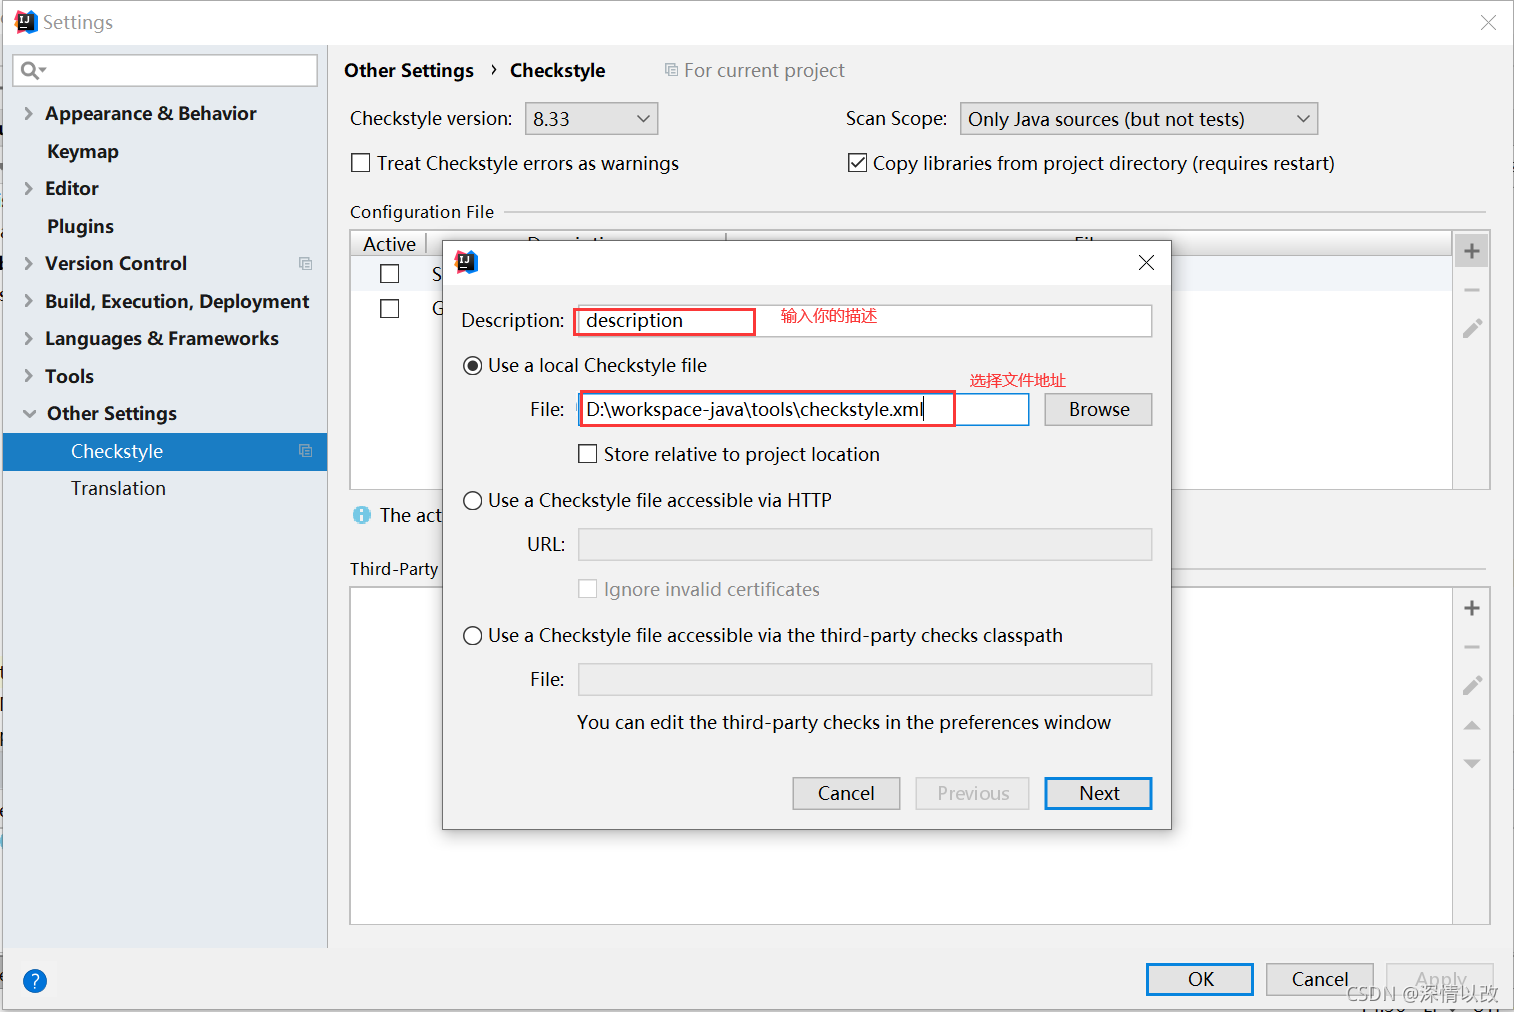Viewport: 1514px width, 1012px height.
Task: Expand Version Control section
Action: click(28, 264)
